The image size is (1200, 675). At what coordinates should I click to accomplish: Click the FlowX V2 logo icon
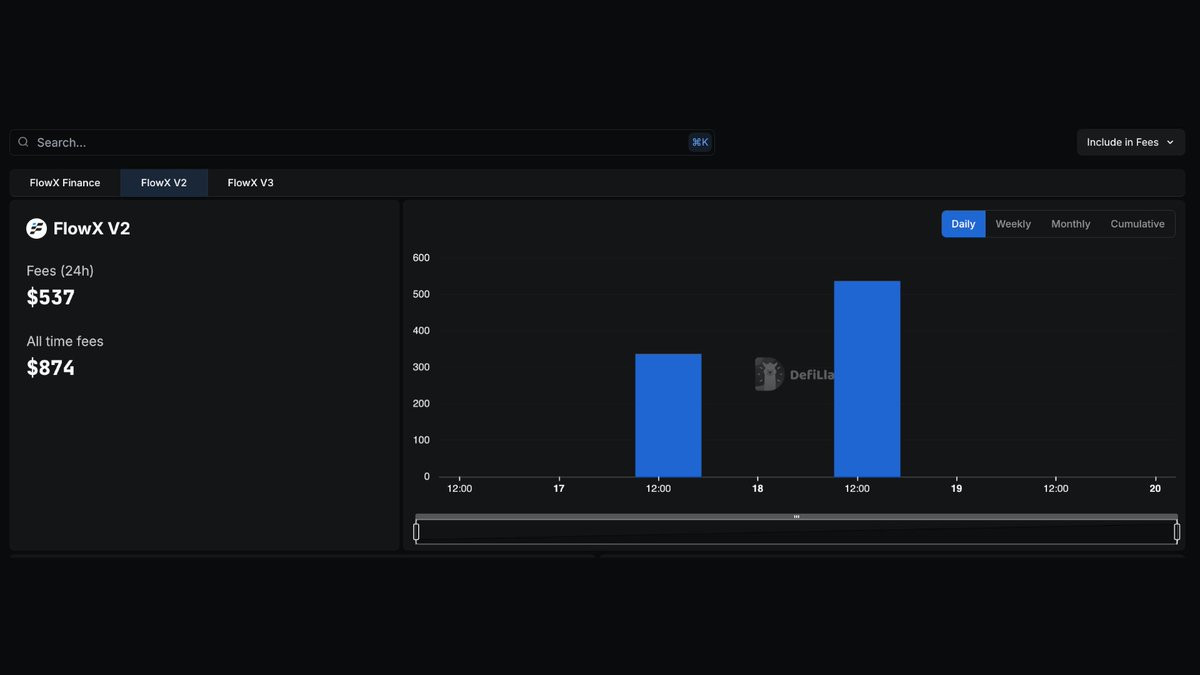(37, 229)
